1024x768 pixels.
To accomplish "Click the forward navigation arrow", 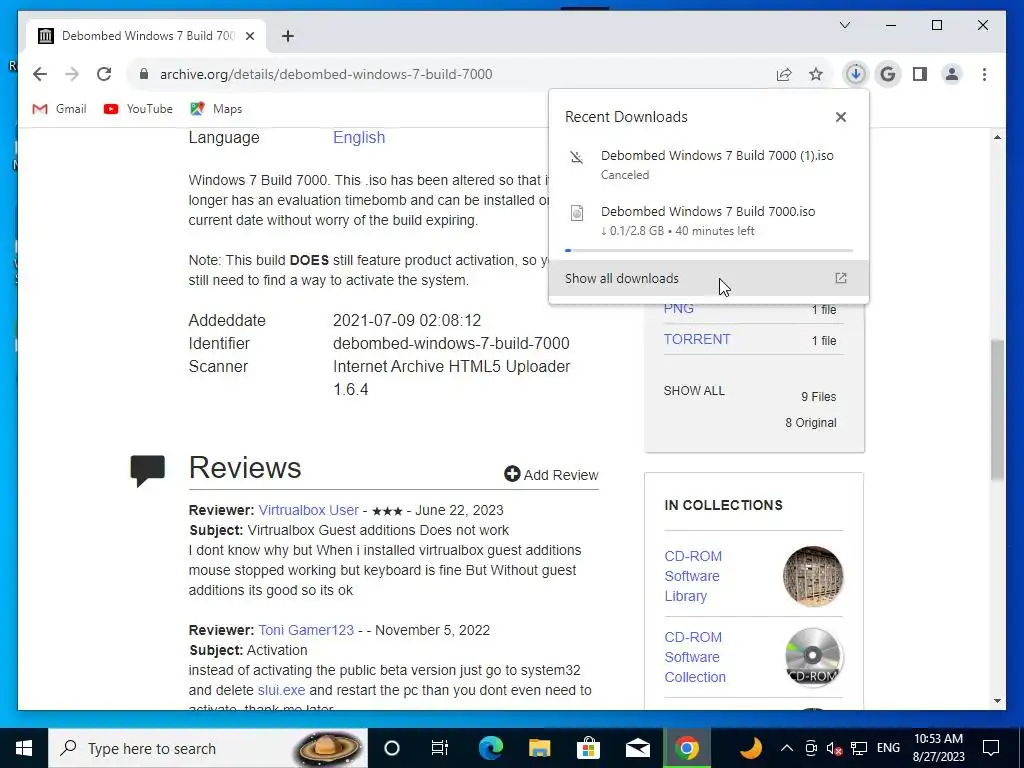I will click(72, 74).
